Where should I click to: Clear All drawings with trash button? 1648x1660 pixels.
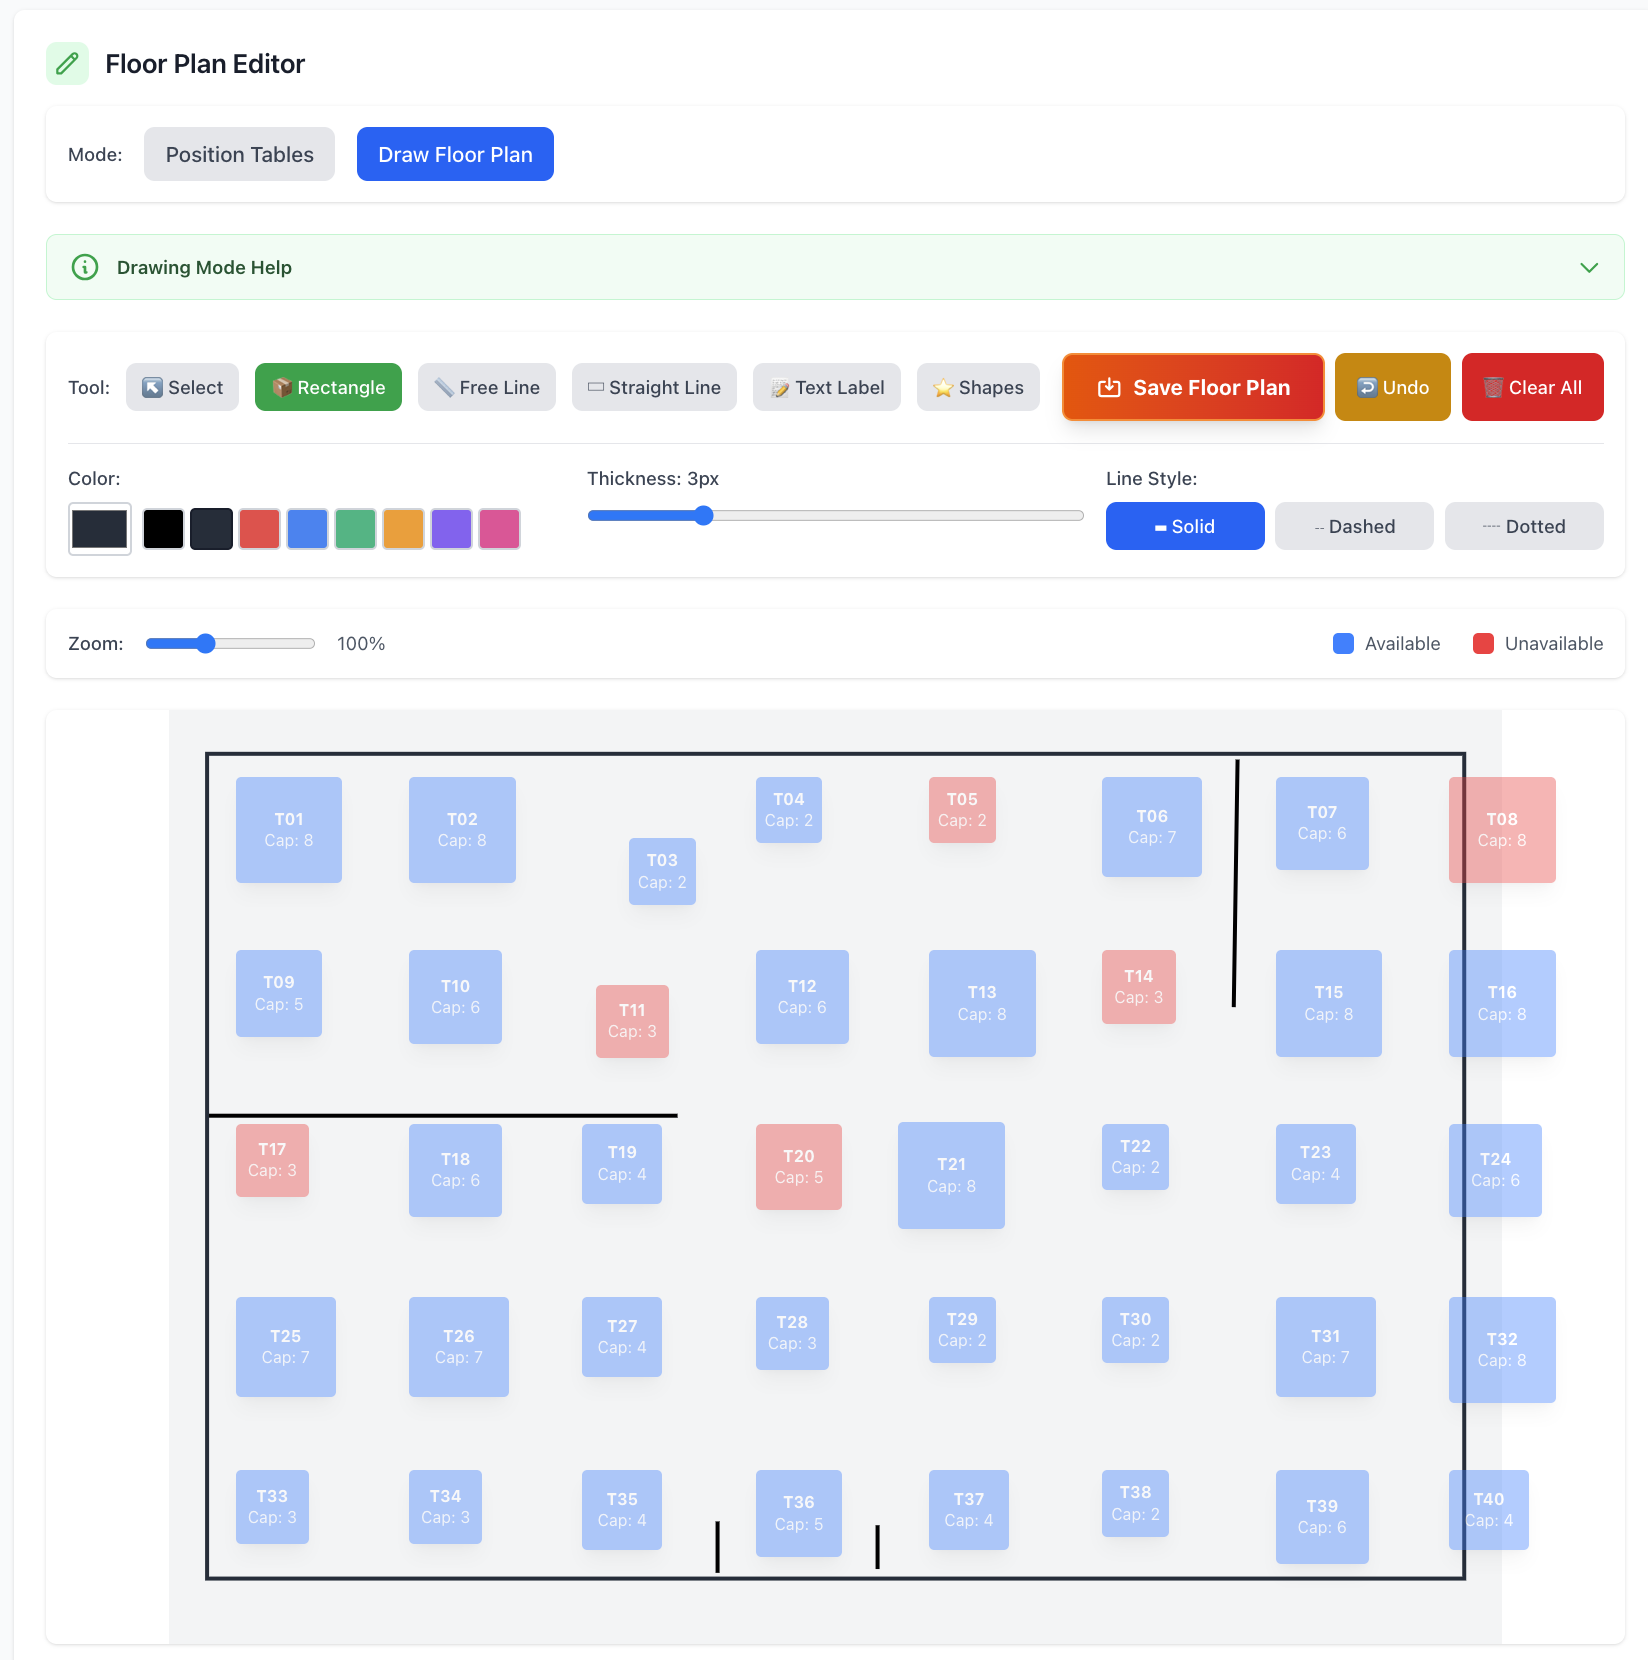pyautogui.click(x=1532, y=387)
